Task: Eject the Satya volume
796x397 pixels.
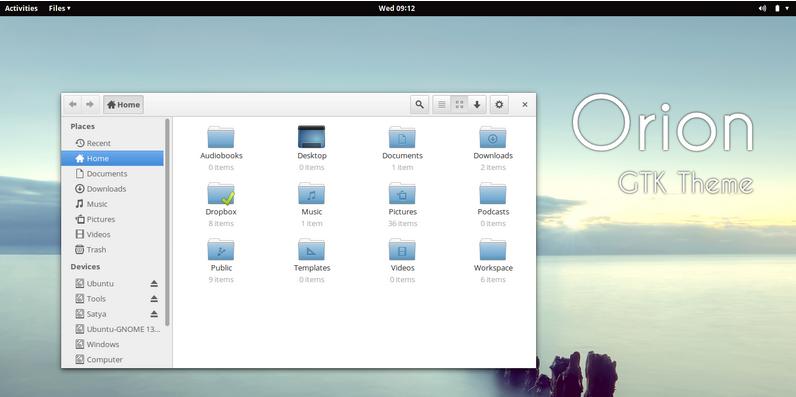Action: click(154, 314)
